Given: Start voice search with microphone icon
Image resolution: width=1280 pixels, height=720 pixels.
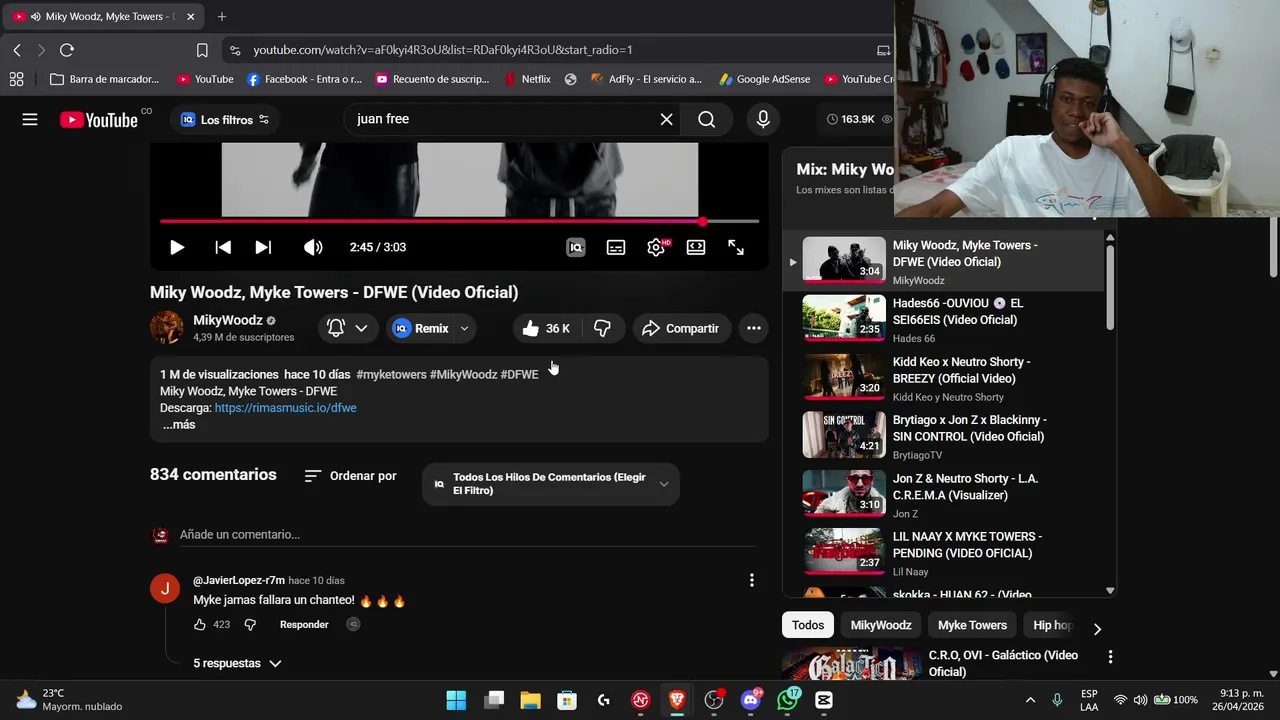Looking at the screenshot, I should point(763,119).
